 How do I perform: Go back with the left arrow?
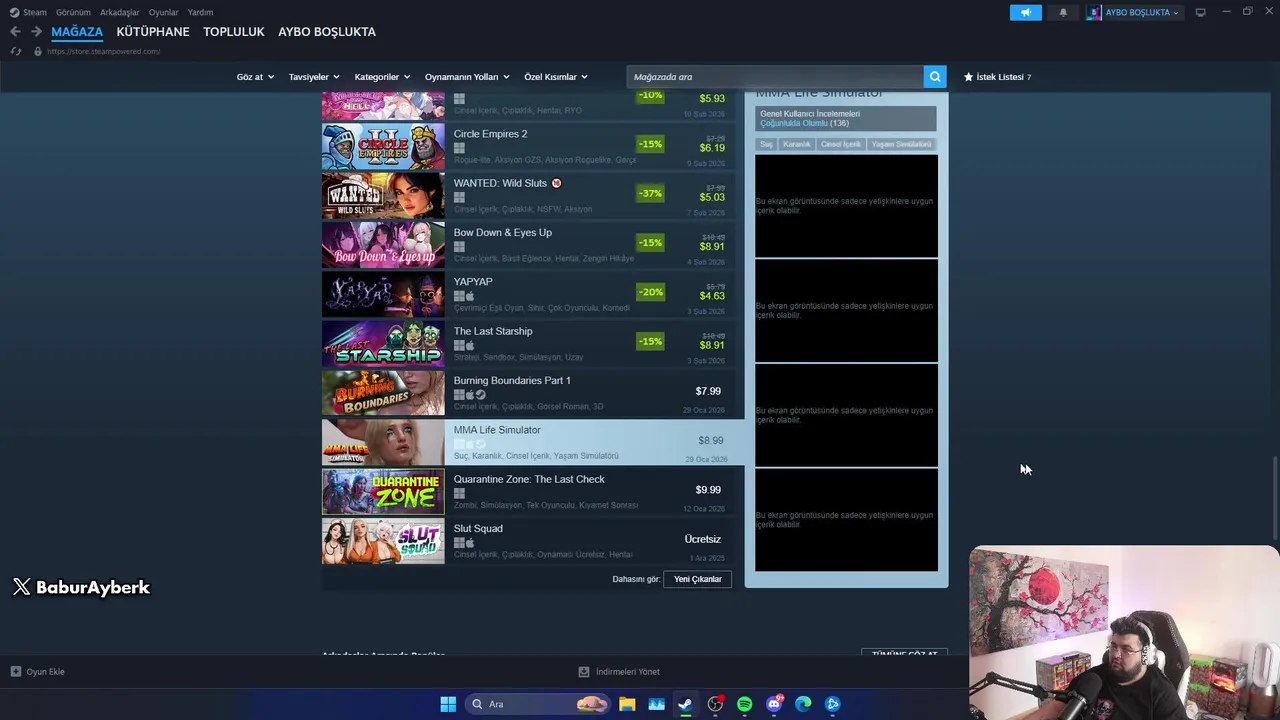coord(15,31)
